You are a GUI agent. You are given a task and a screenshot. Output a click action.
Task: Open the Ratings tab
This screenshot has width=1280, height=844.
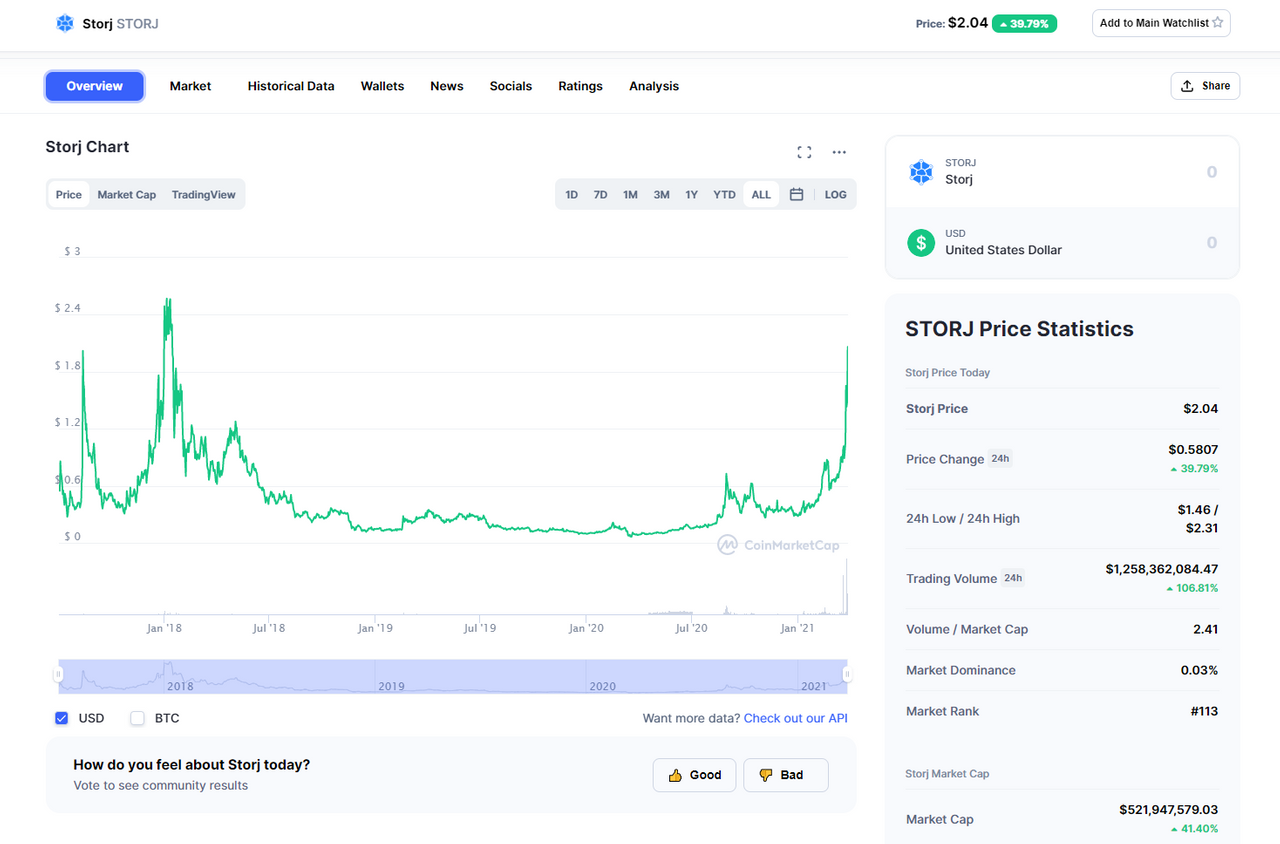(x=580, y=86)
